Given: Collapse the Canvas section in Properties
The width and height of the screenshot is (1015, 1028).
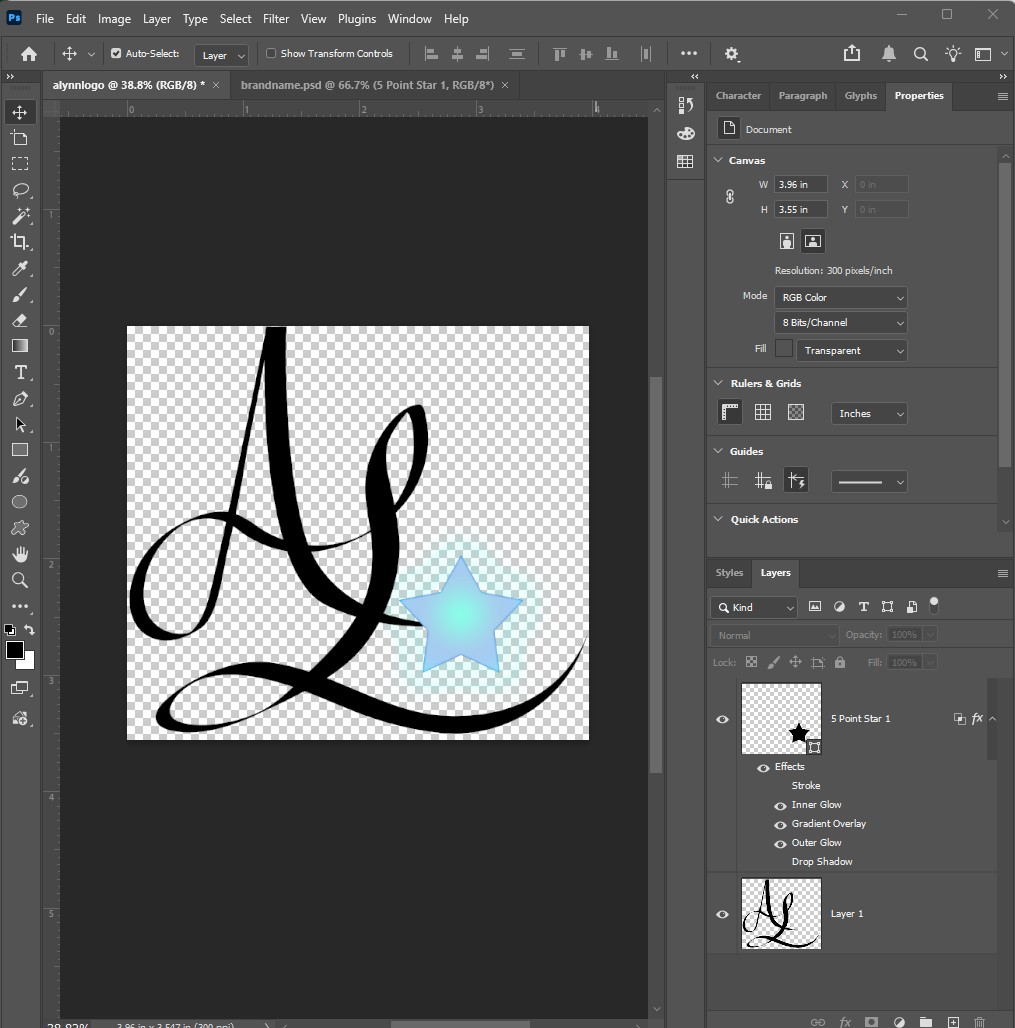Looking at the screenshot, I should tap(718, 160).
